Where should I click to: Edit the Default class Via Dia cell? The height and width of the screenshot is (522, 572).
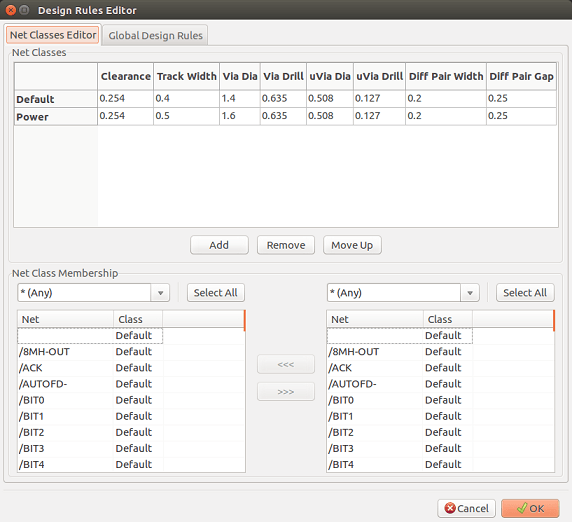pyautogui.click(x=240, y=98)
